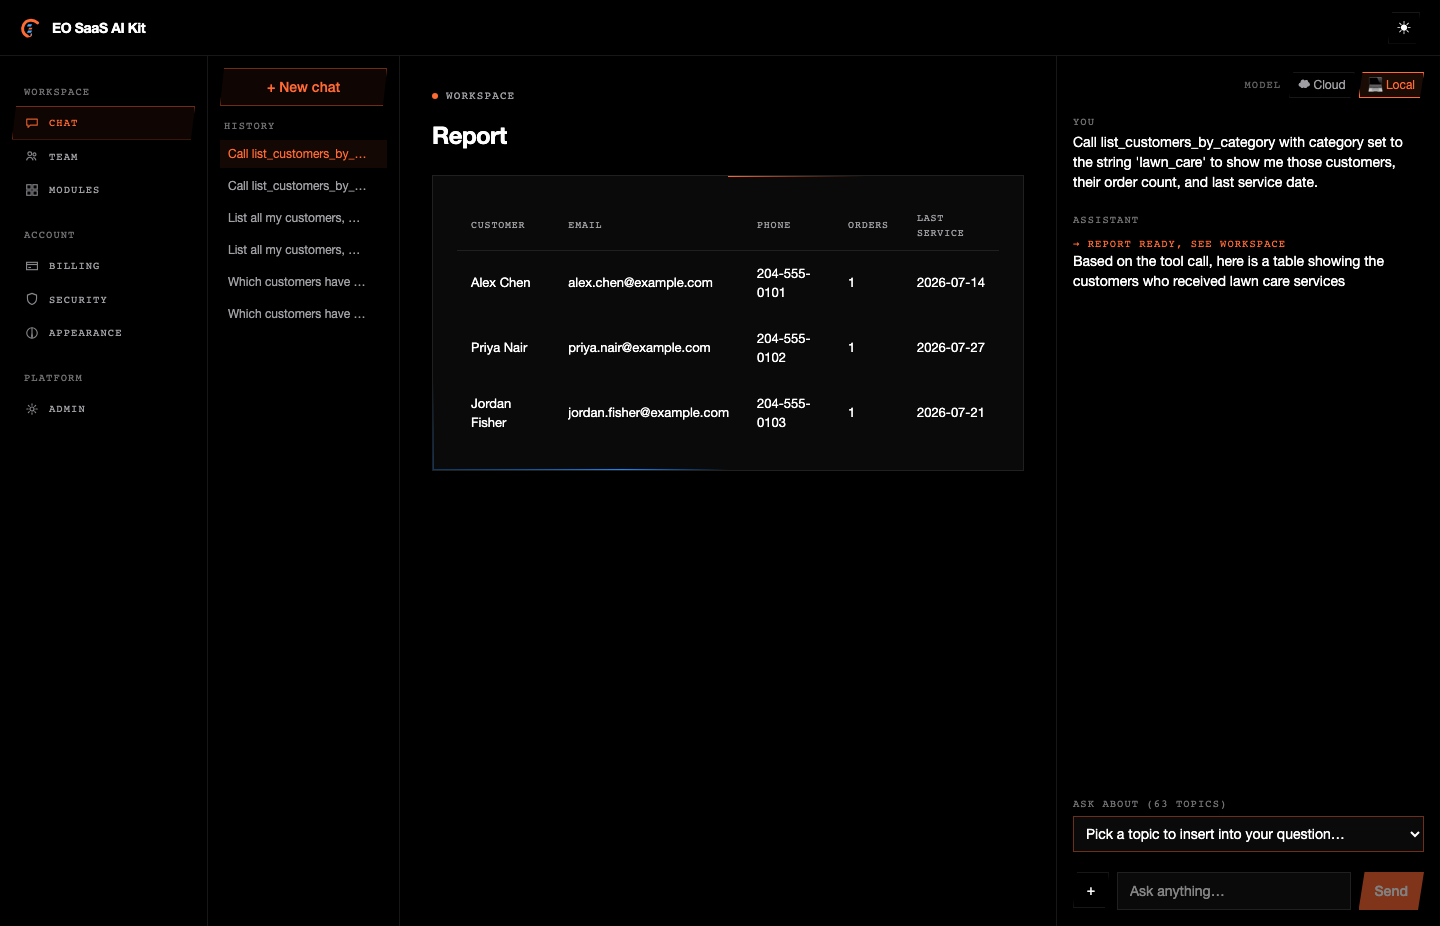The height and width of the screenshot is (926, 1440).
Task: Click the Billing card icon
Action: [x=32, y=266]
